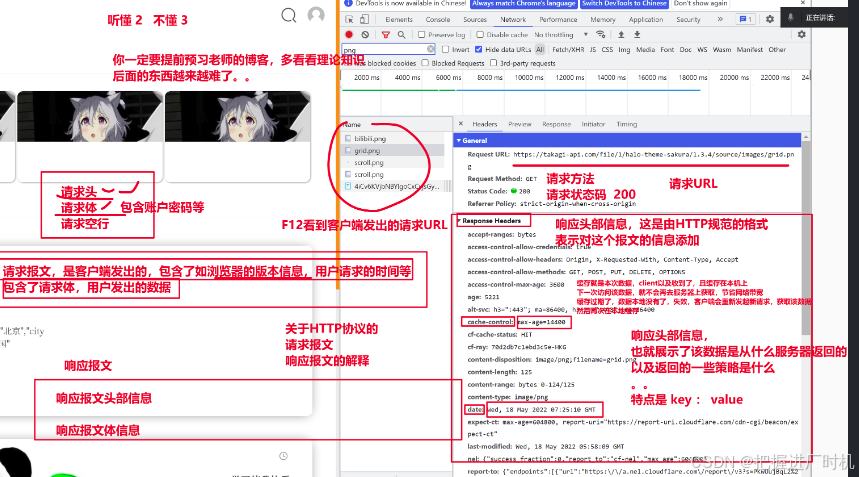Screen dimensions: 859x477
Task: Click the red record network log button
Action: (349, 35)
